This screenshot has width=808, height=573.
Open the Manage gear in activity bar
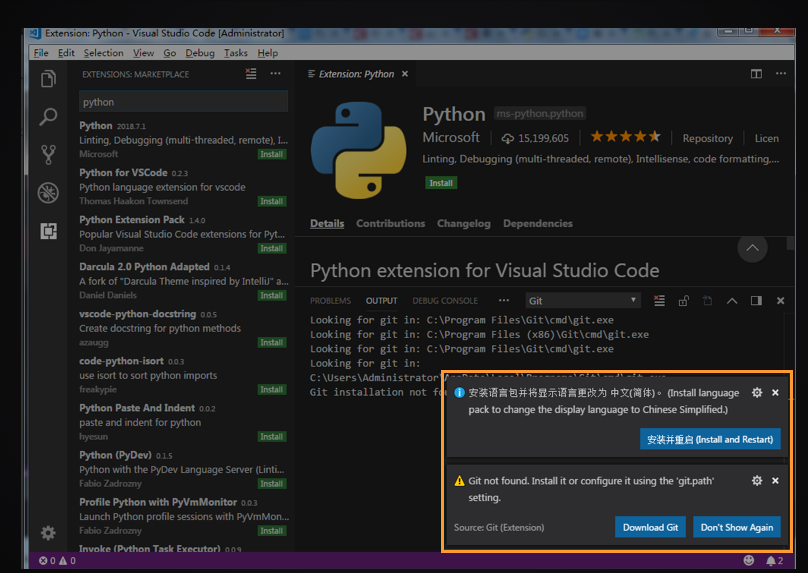(x=48, y=533)
